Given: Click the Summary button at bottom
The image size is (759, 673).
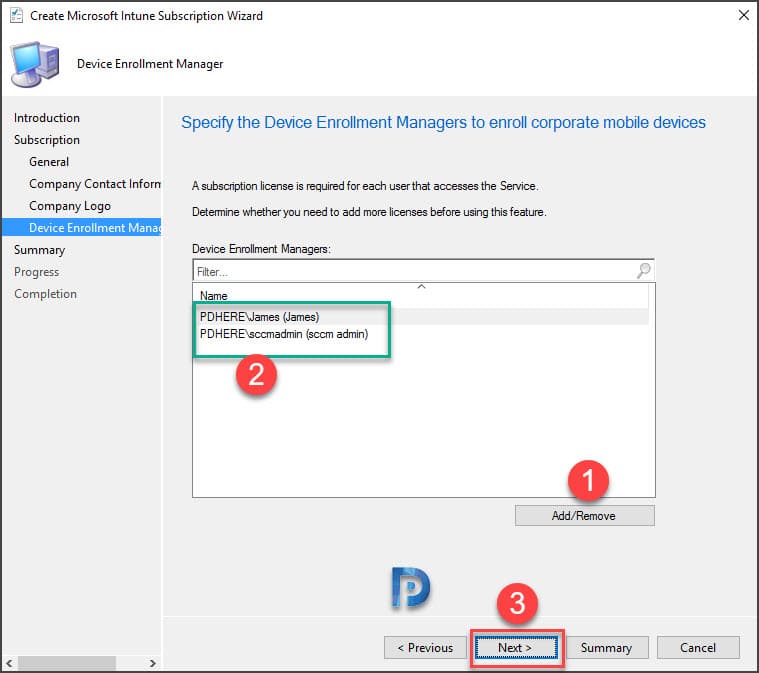Looking at the screenshot, I should click(x=607, y=648).
